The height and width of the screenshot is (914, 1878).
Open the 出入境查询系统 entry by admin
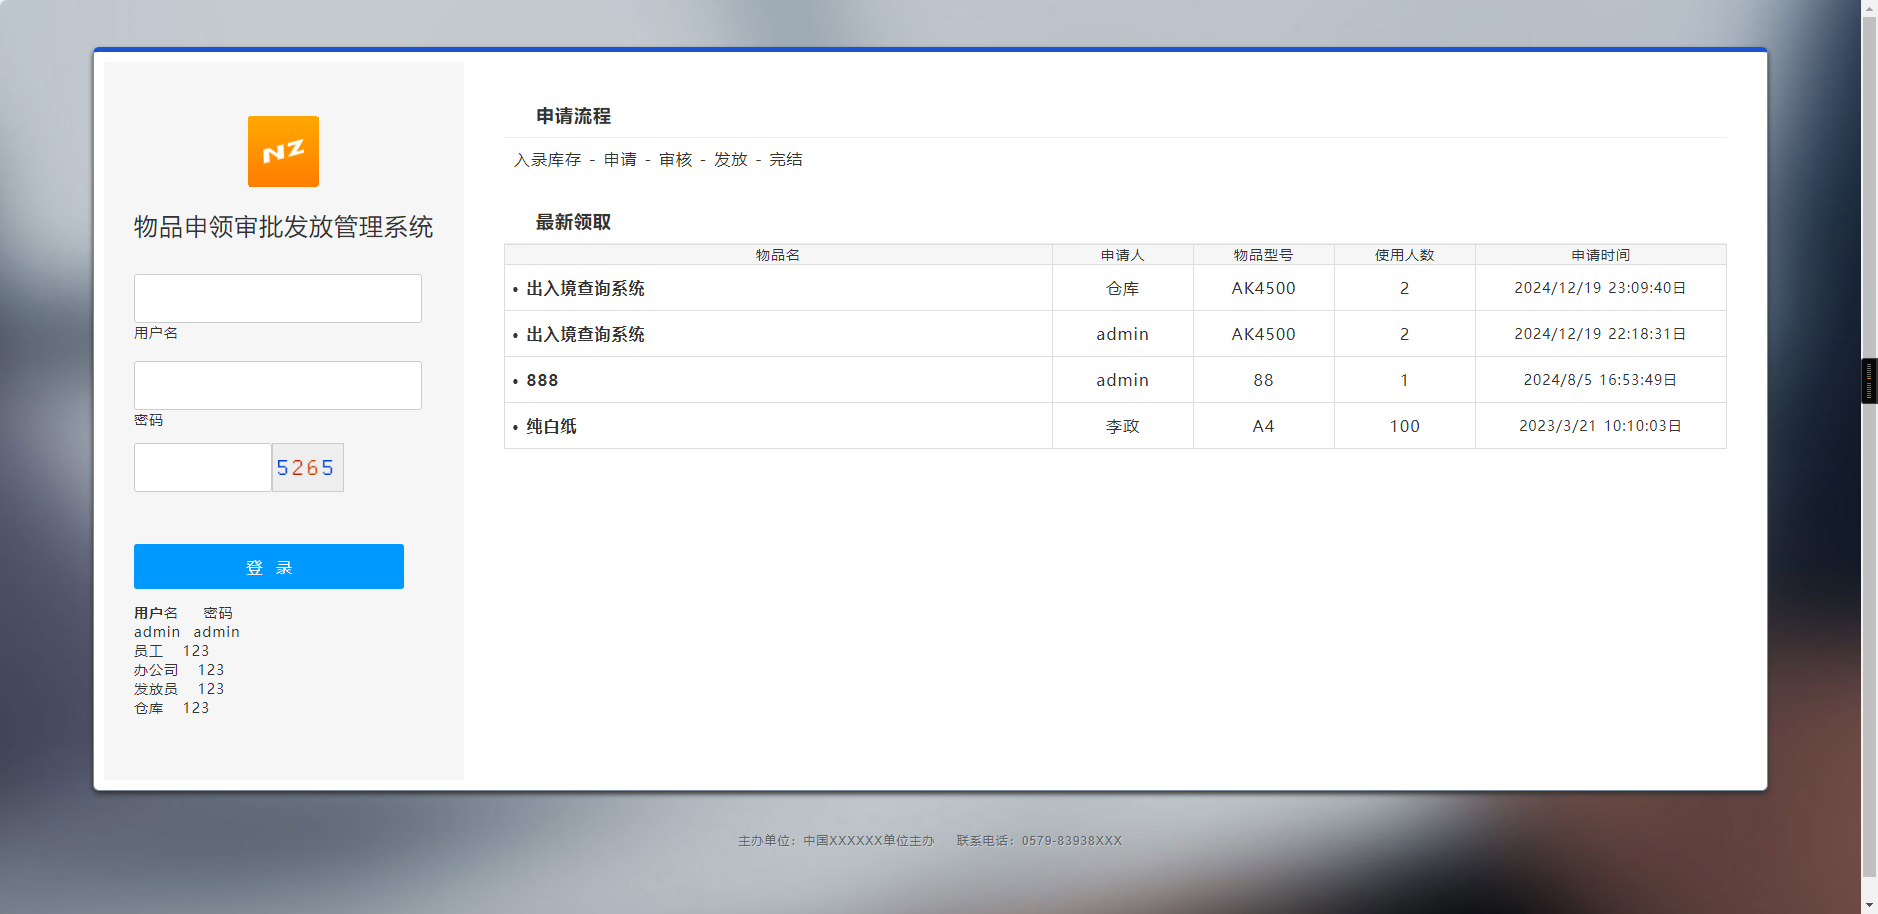pyautogui.click(x=585, y=334)
